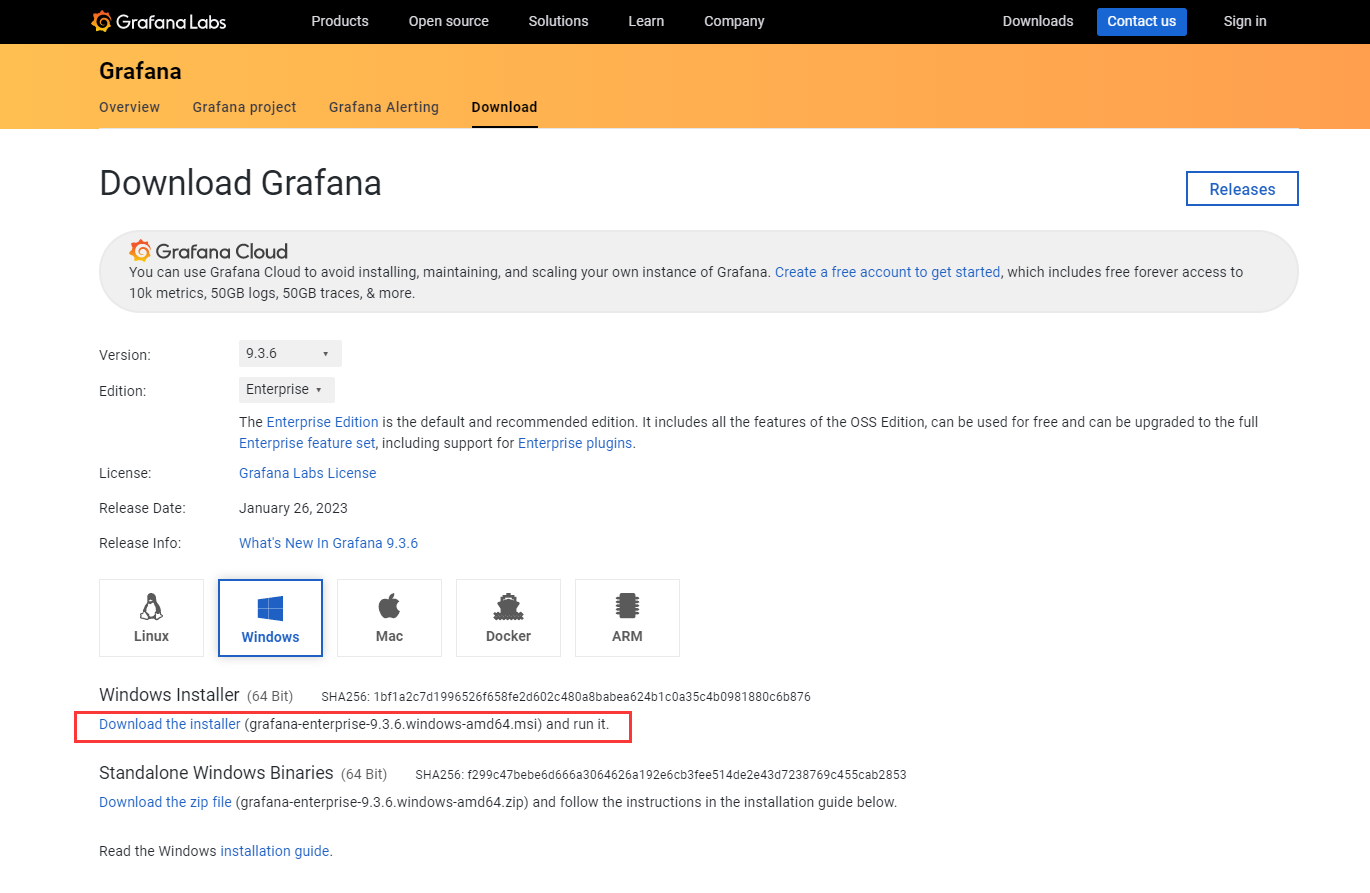Click the grafana-enterprise-9.3.6.windows-amd64.msi filename text

[393, 724]
